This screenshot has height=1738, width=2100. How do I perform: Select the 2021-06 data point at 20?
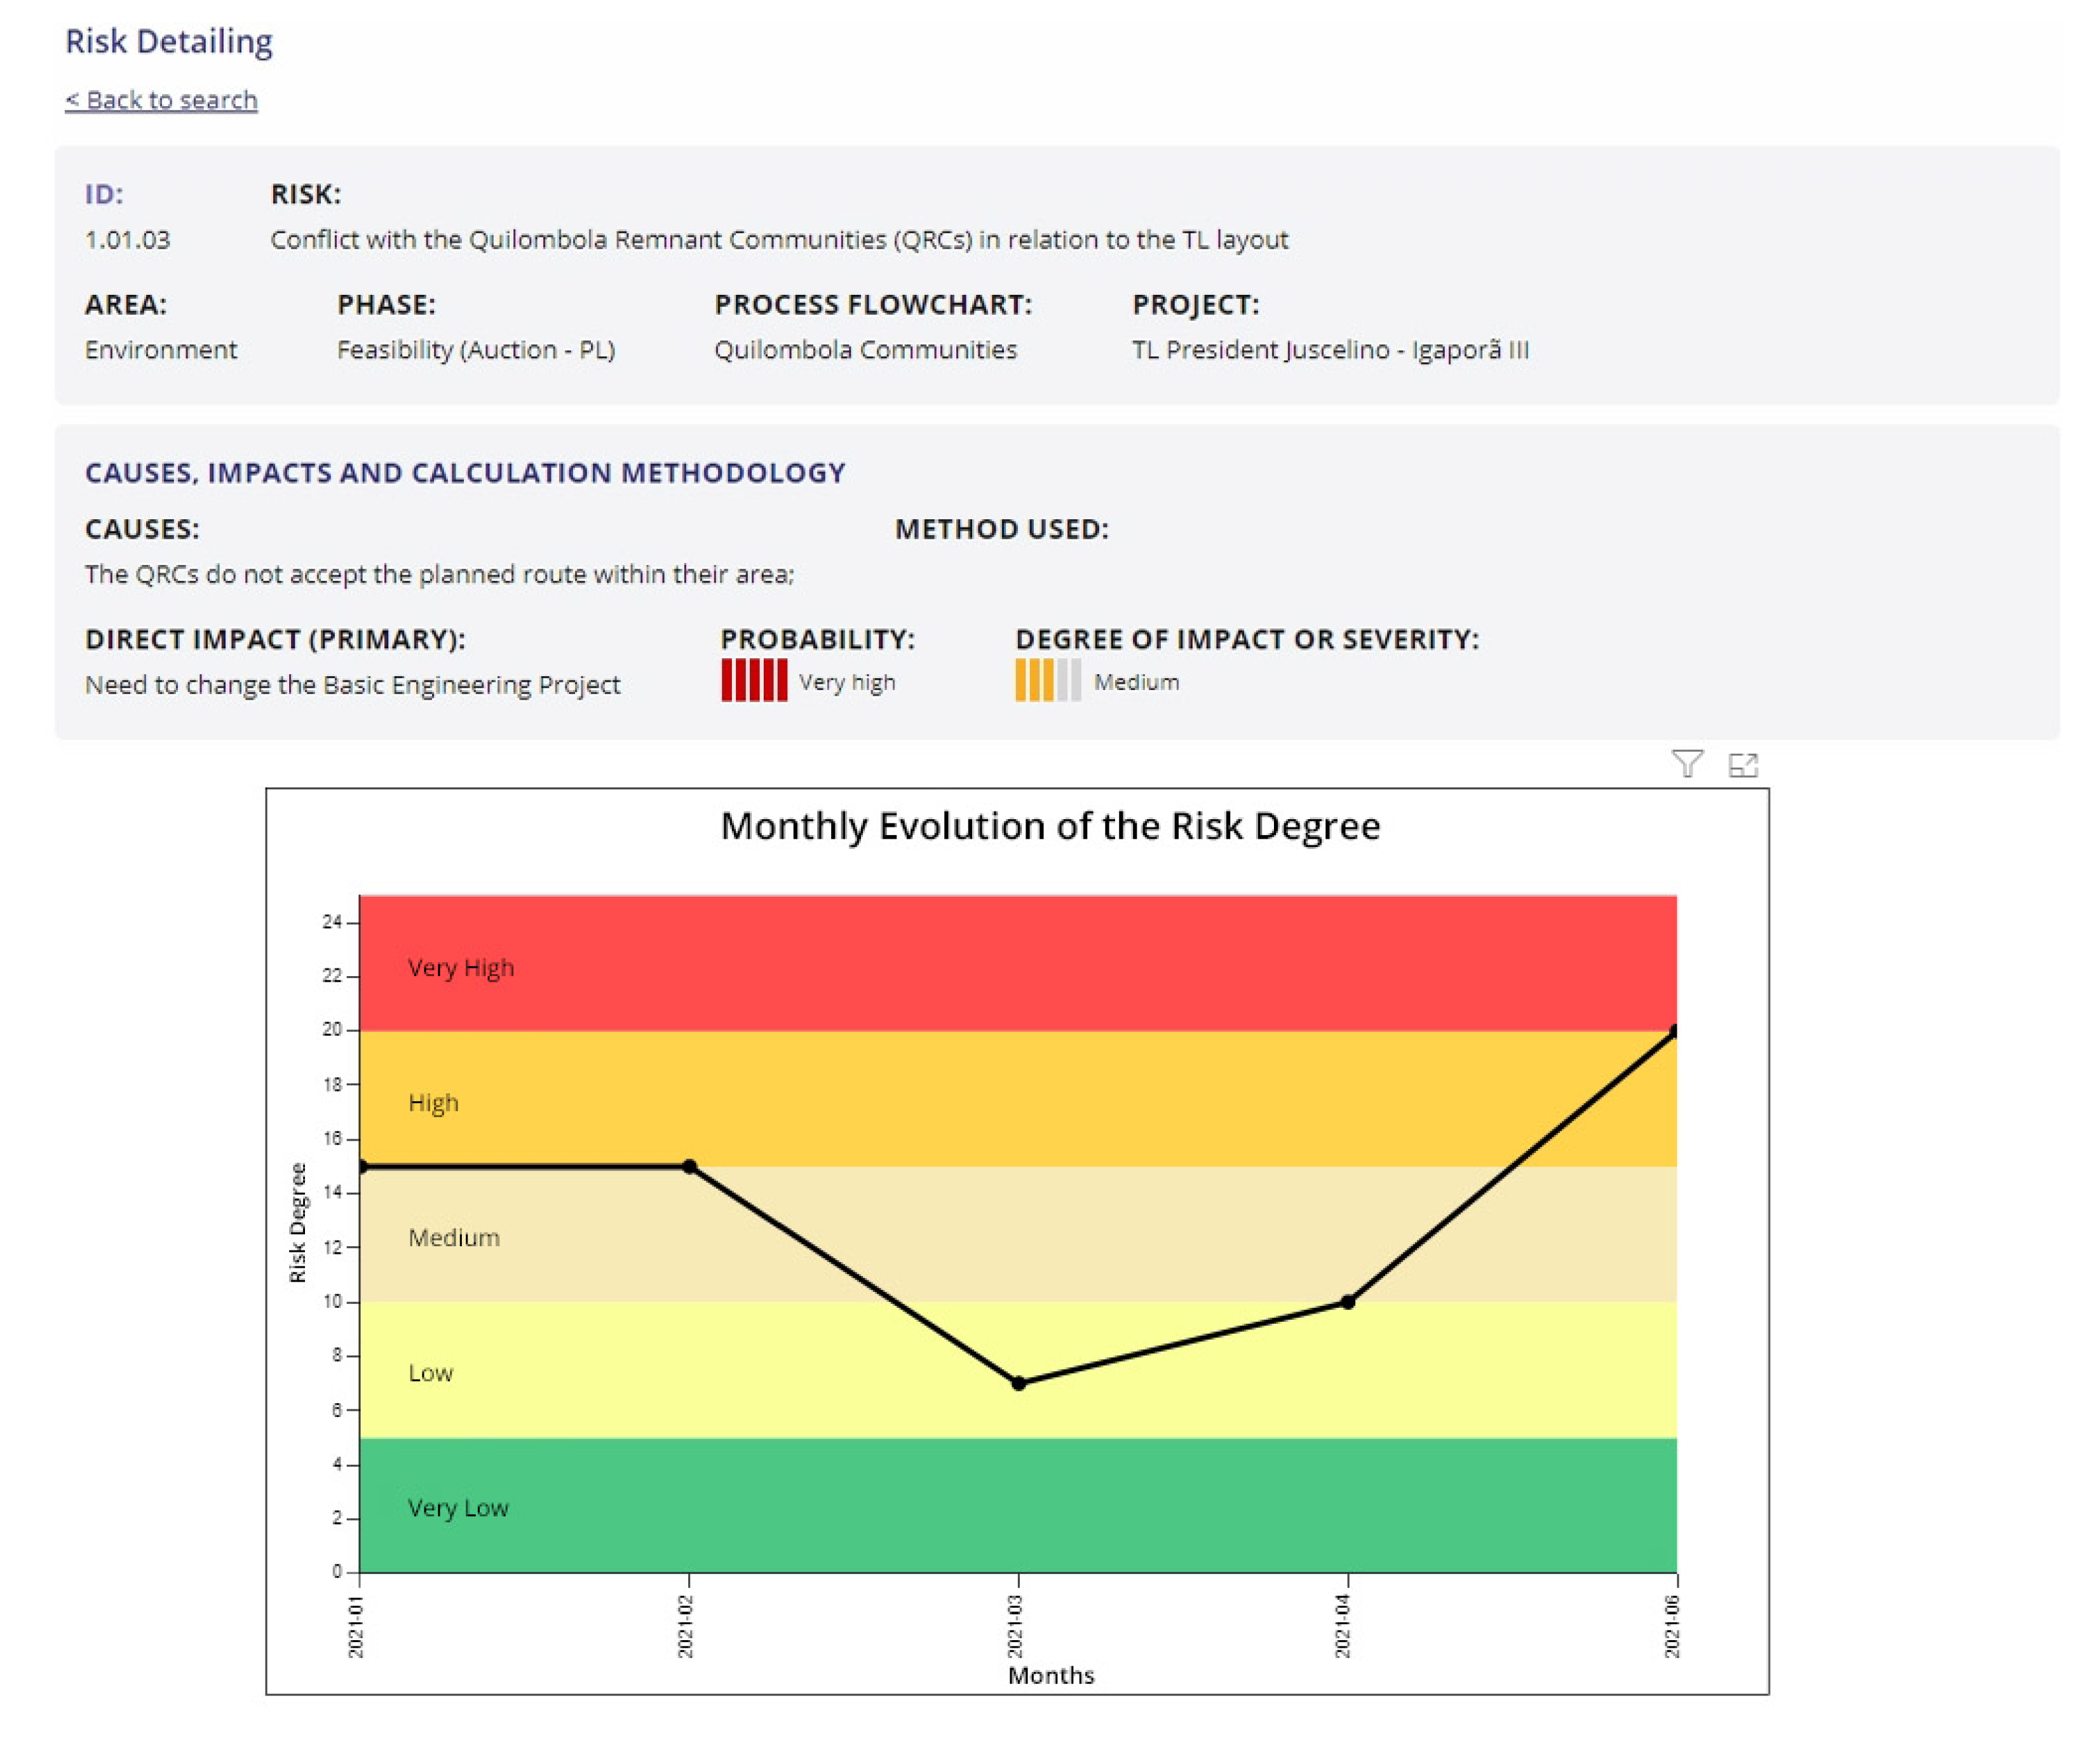pyautogui.click(x=1674, y=1031)
